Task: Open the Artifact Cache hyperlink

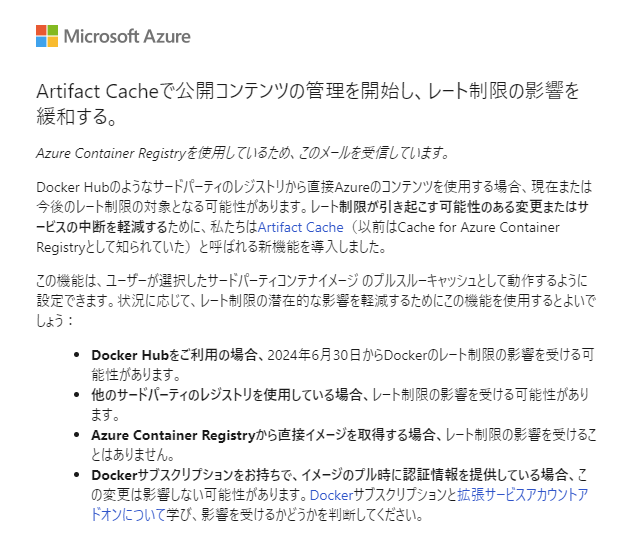Action: tap(300, 227)
